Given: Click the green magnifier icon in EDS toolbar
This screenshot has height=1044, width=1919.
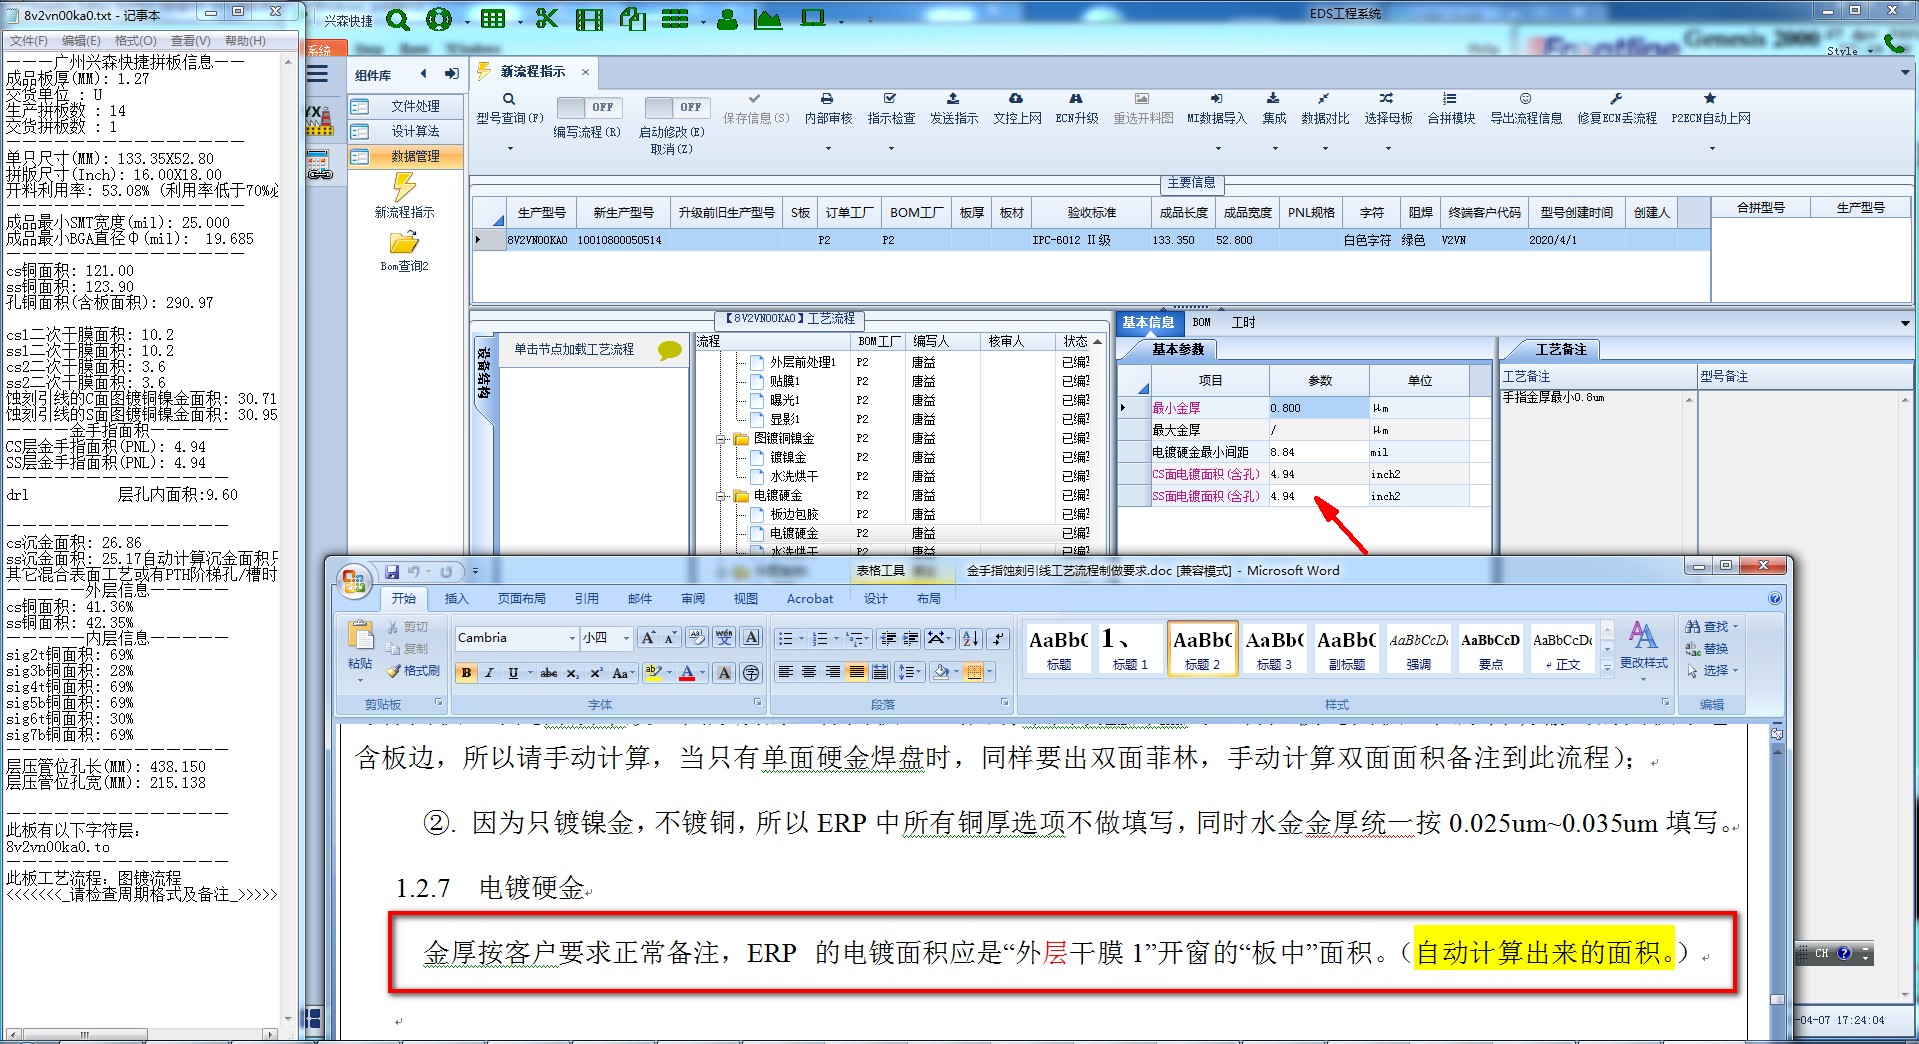Looking at the screenshot, I should point(397,20).
